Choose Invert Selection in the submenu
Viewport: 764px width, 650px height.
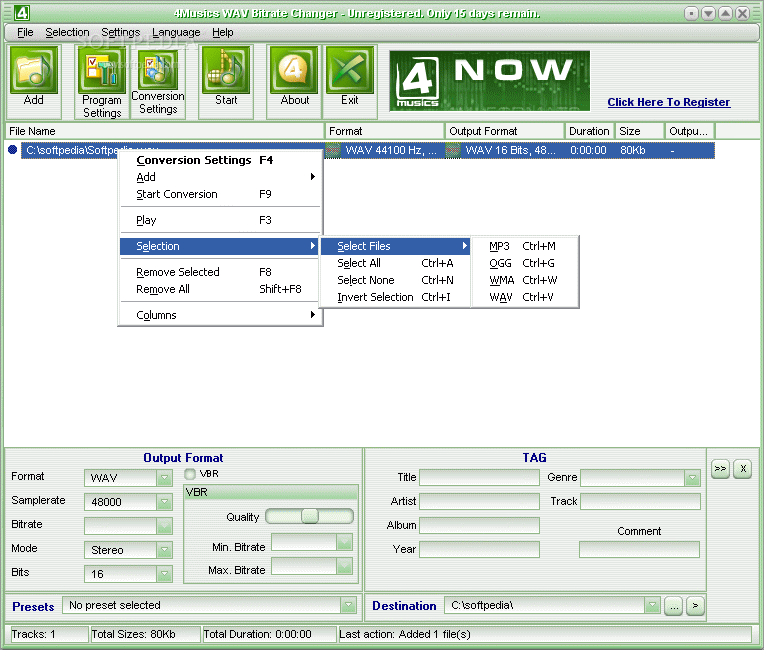tap(395, 297)
